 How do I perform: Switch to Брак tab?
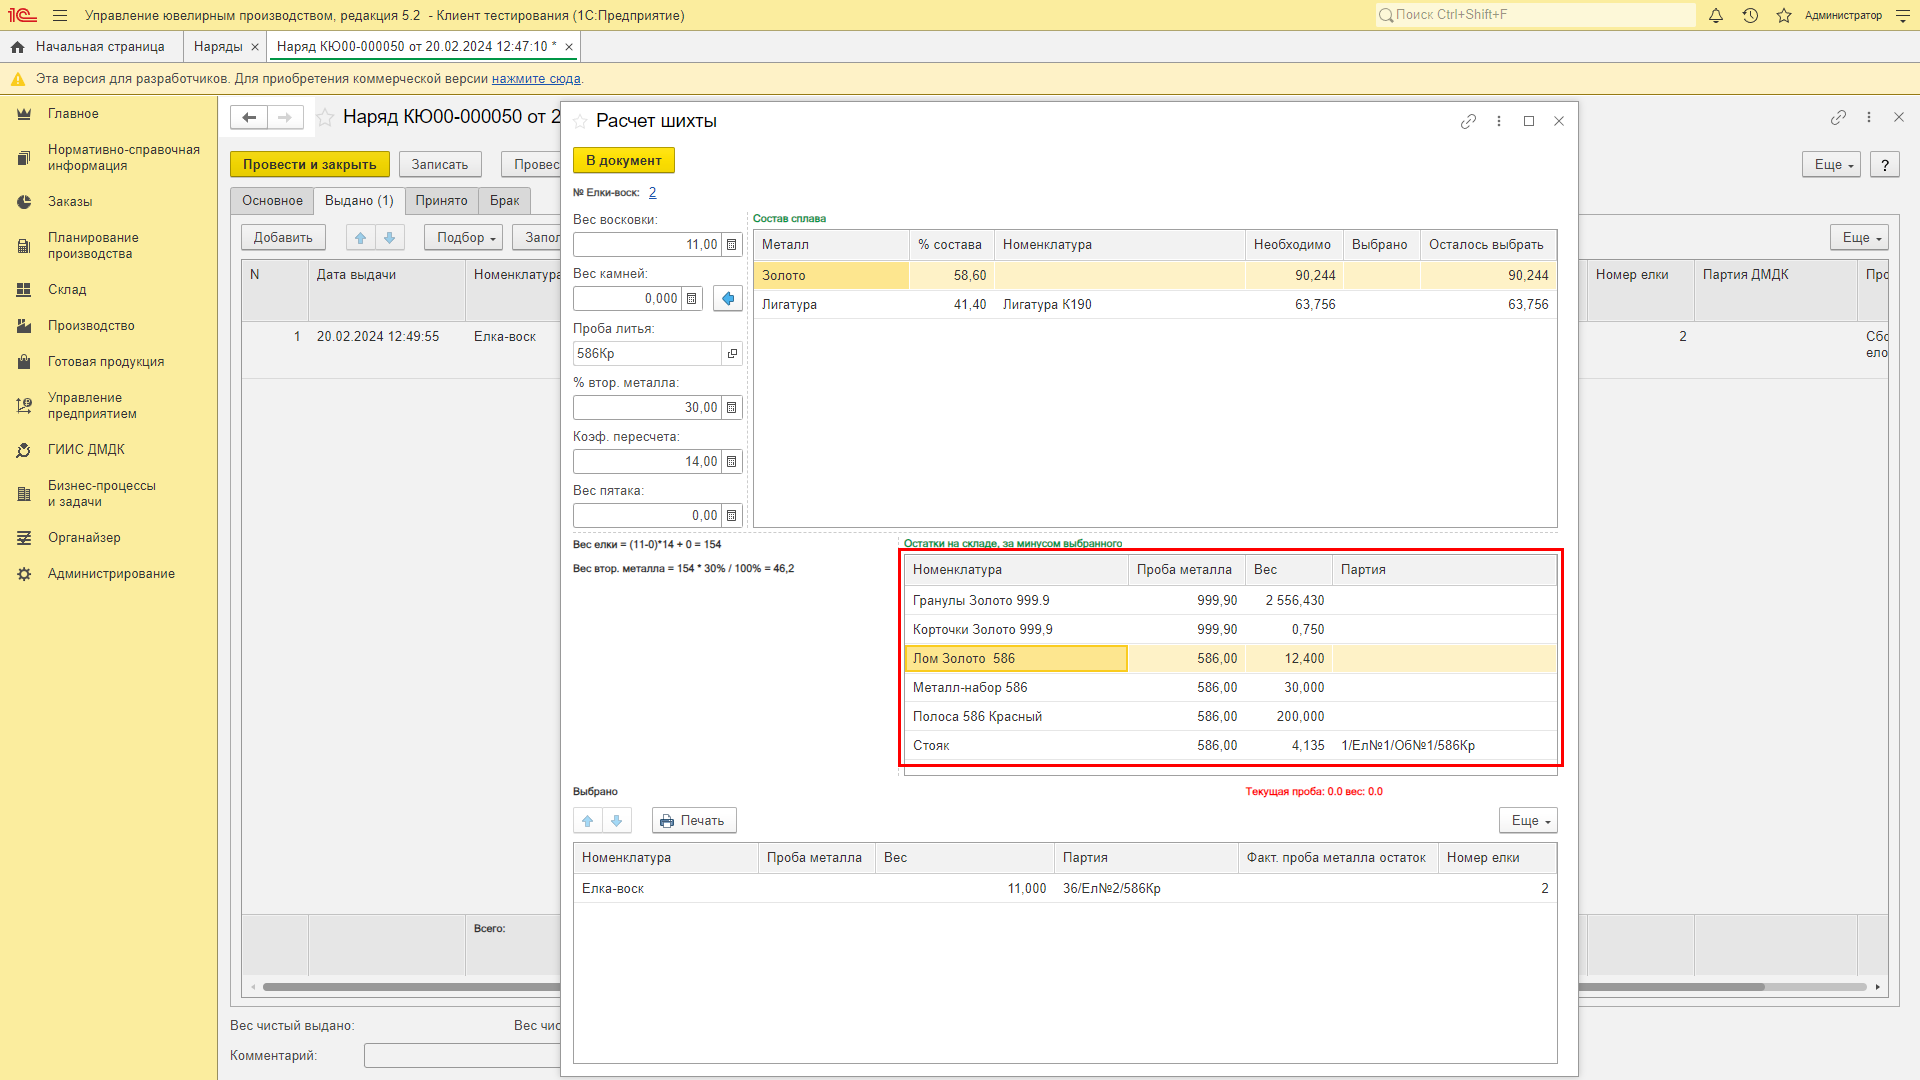504,201
